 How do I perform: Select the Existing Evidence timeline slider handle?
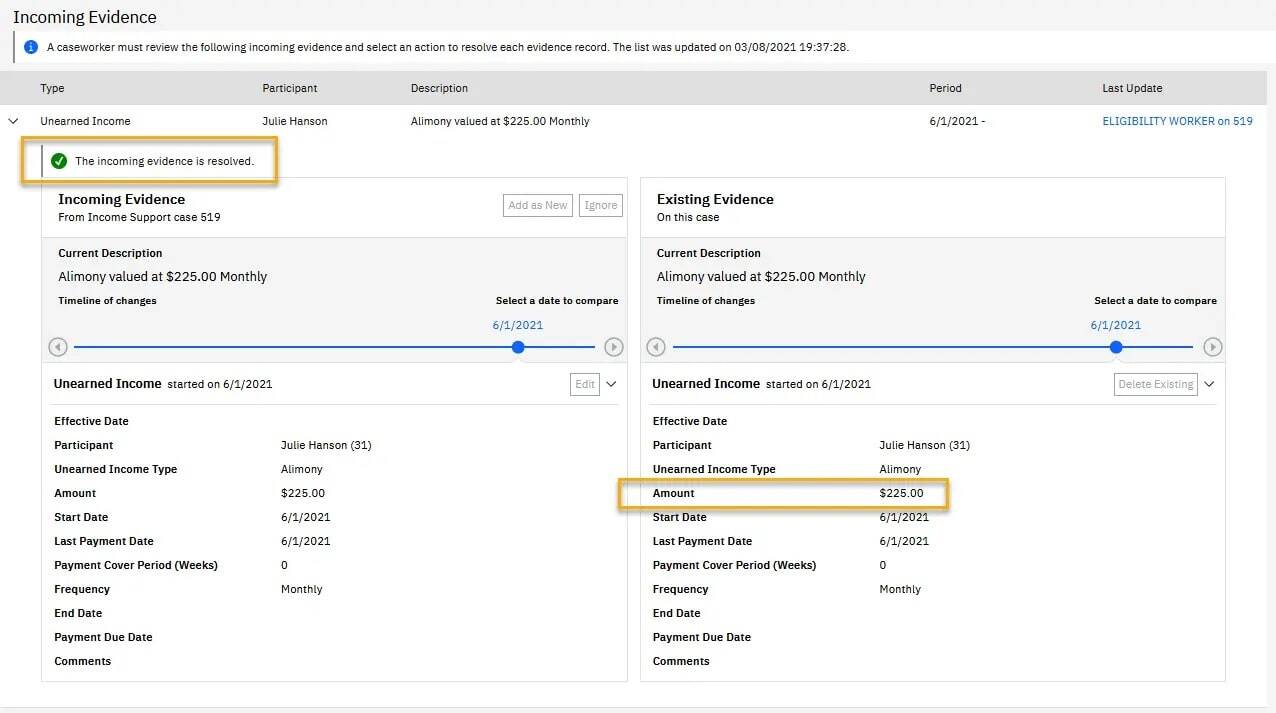coord(1116,347)
